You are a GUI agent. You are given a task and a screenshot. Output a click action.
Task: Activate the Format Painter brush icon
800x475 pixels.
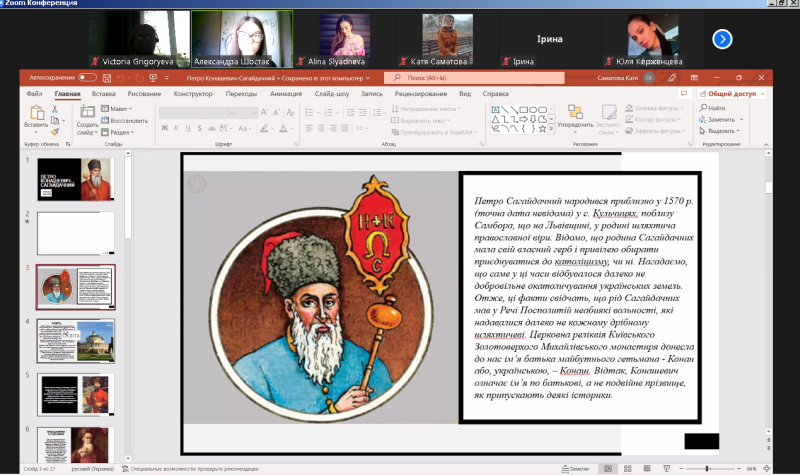(55, 132)
